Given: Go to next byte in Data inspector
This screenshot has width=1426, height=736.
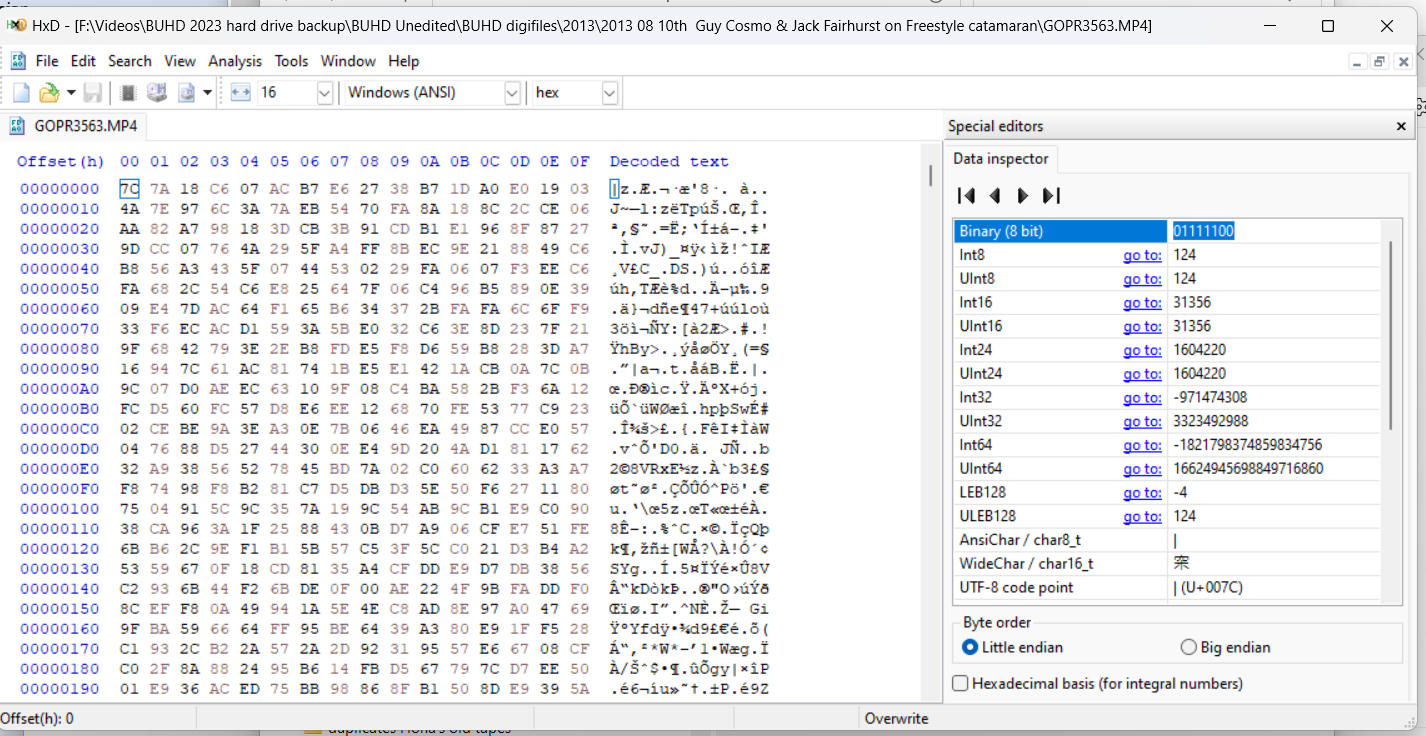Looking at the screenshot, I should 1023,196.
